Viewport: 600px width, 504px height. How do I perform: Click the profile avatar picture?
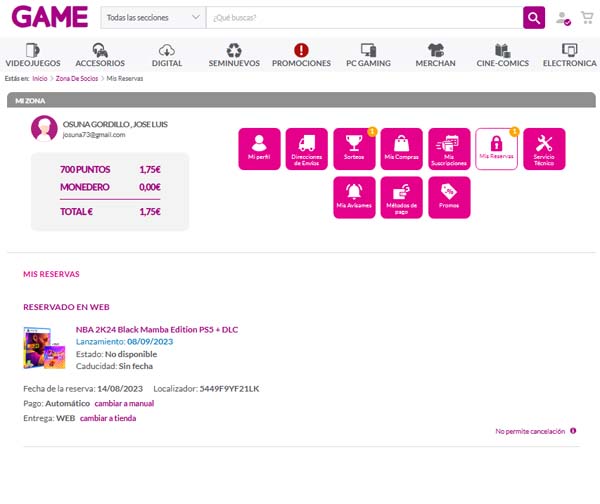44,129
